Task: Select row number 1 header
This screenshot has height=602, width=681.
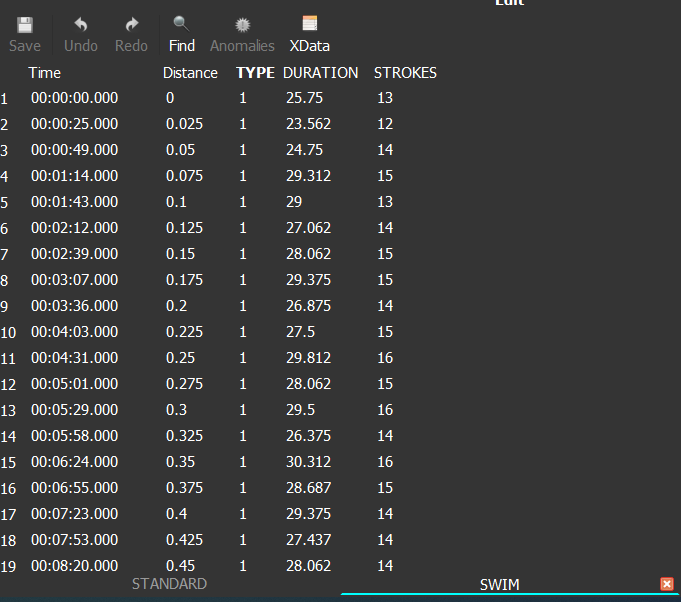Action: point(4,99)
